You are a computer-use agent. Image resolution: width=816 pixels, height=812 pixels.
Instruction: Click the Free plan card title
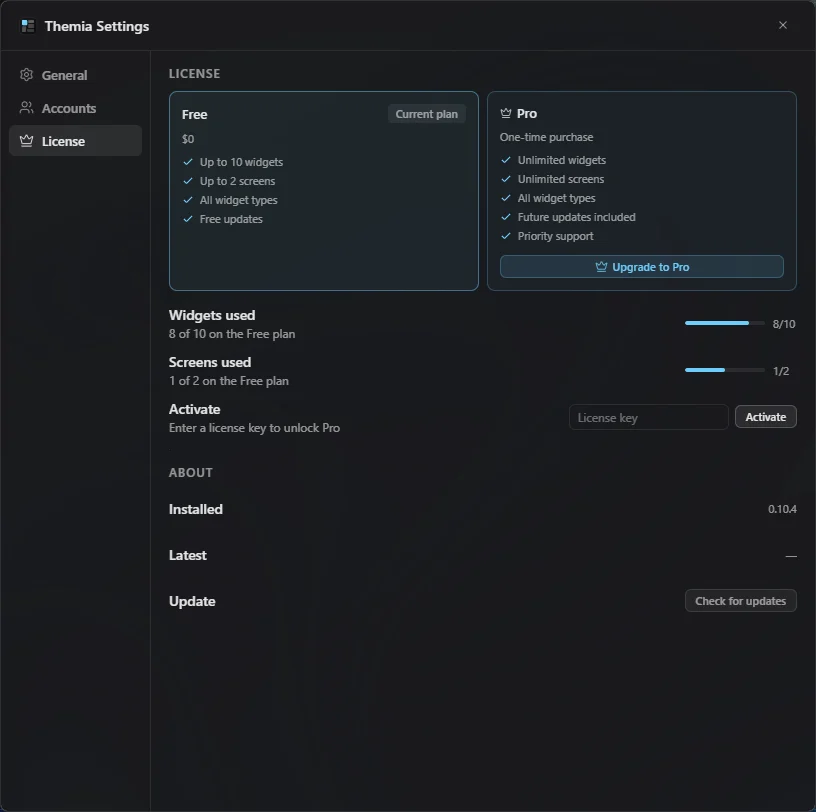pyautogui.click(x=195, y=115)
